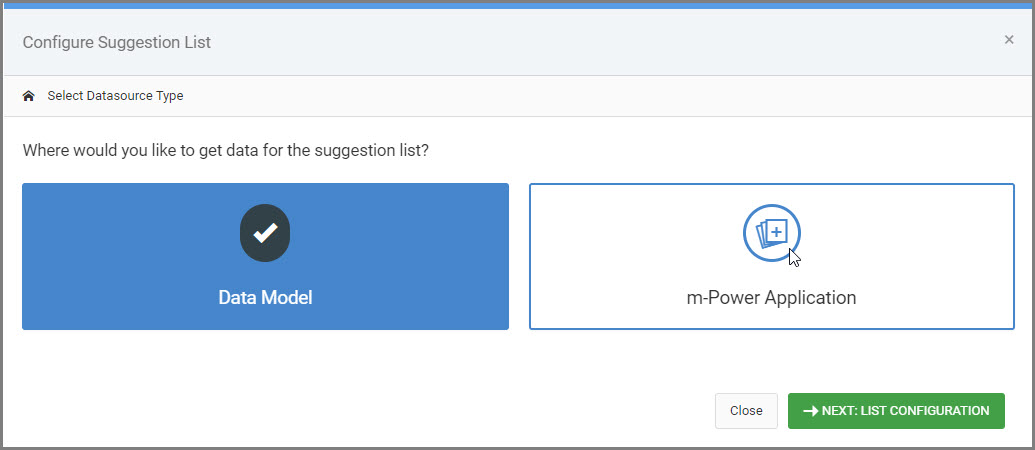The height and width of the screenshot is (450, 1035).
Task: Click the "m-Power Application" label text
Action: point(771,298)
